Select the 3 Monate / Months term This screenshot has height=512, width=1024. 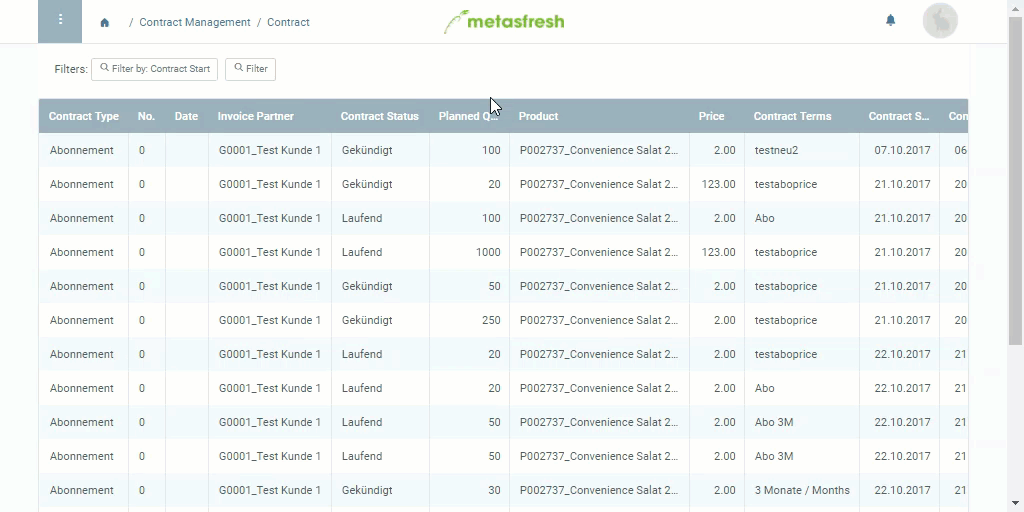click(802, 490)
